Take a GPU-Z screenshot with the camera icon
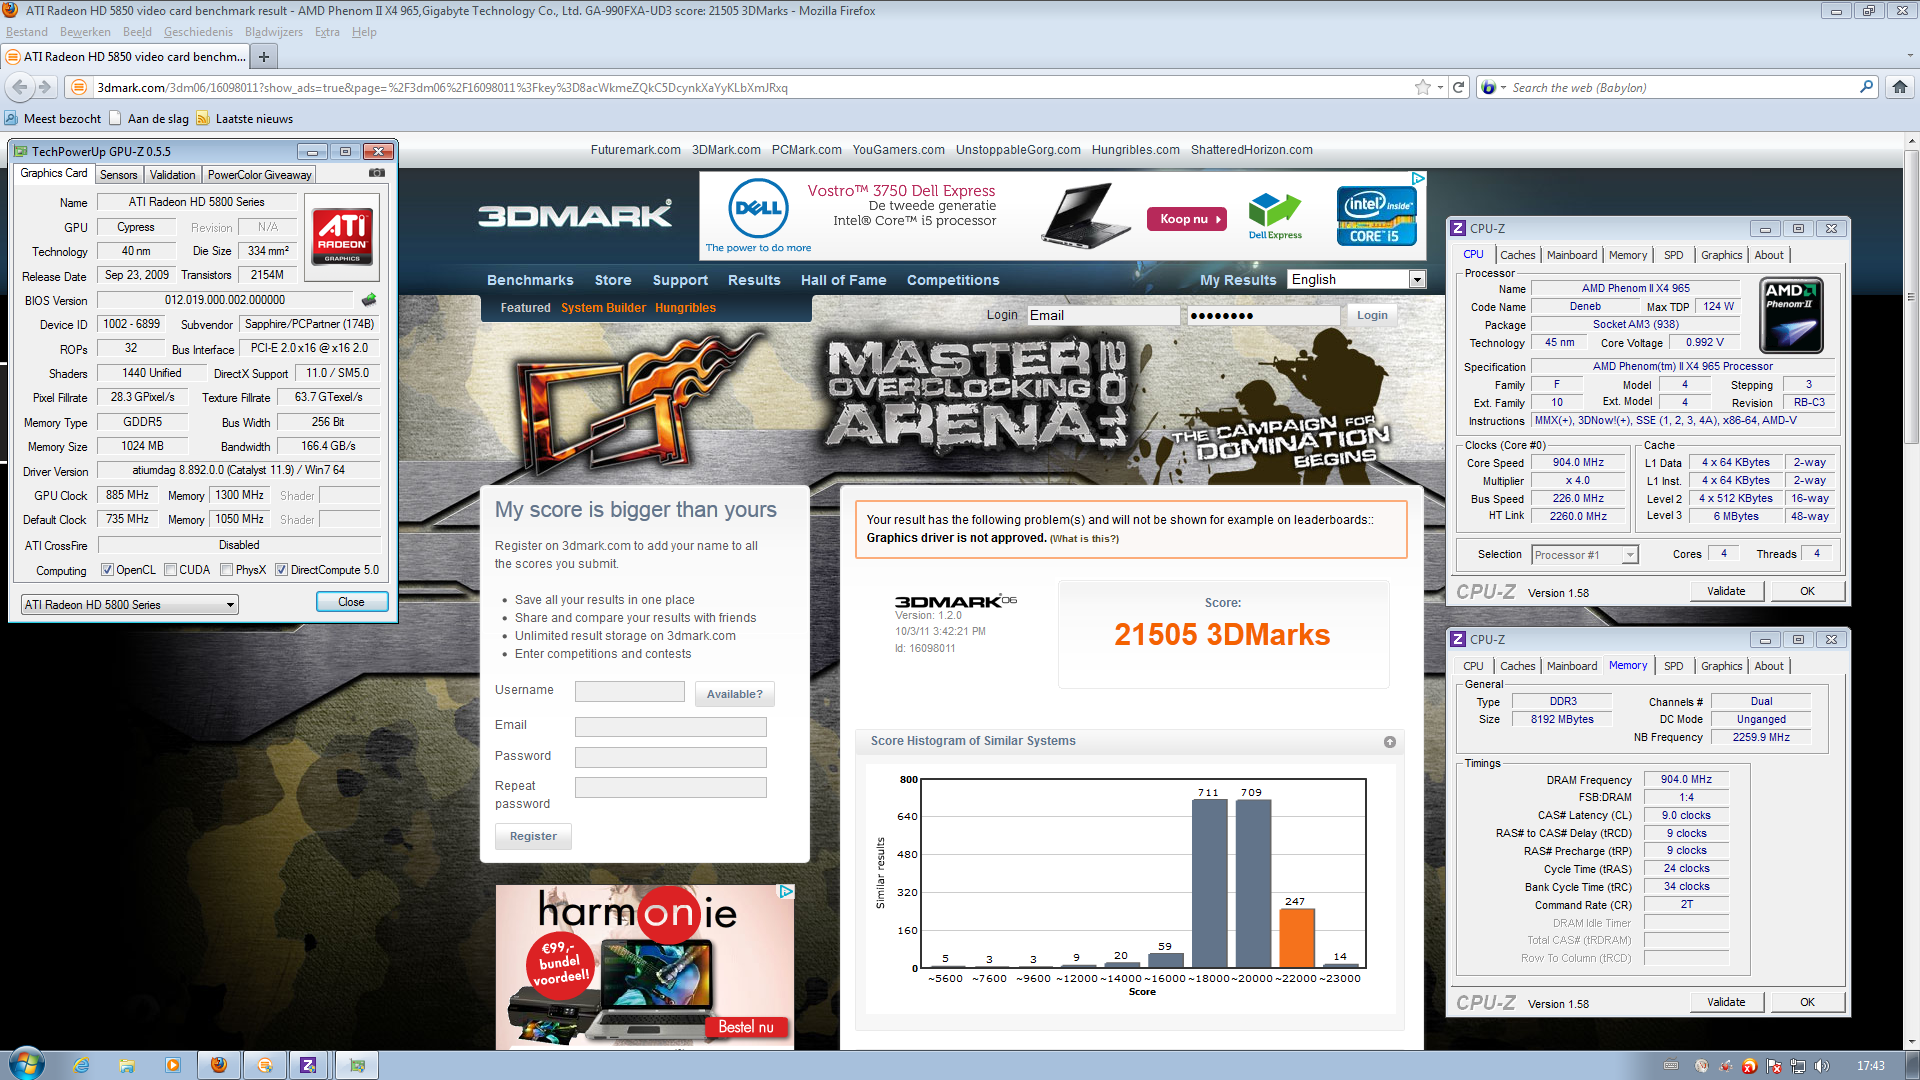 tap(377, 173)
